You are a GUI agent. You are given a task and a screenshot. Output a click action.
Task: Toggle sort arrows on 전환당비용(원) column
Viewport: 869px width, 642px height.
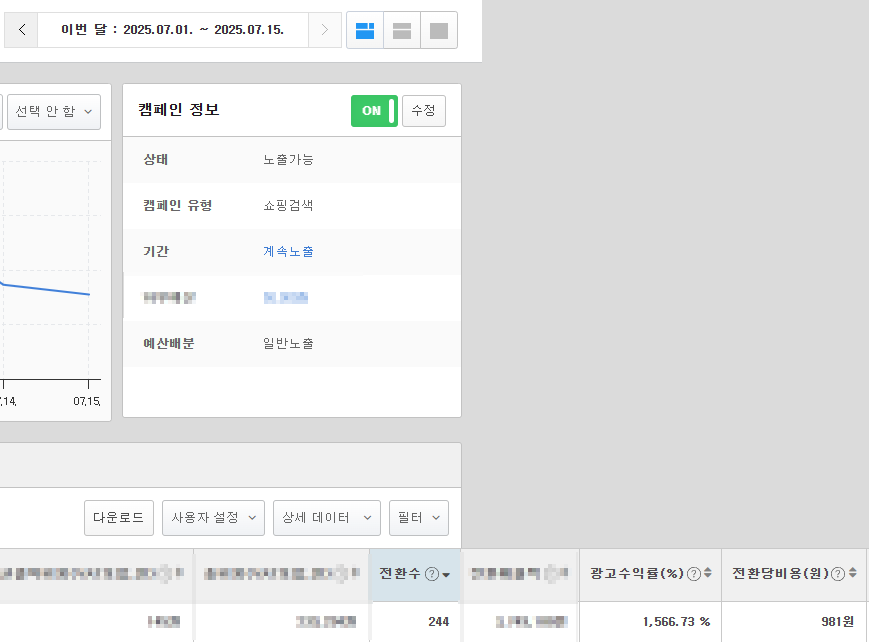(852, 573)
